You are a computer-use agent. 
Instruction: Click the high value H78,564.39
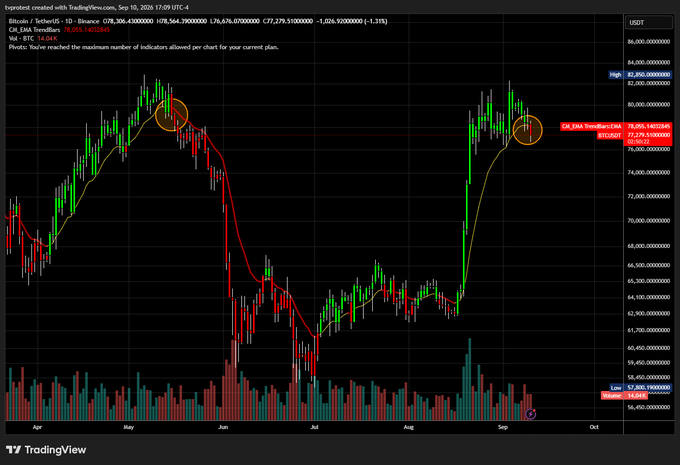click(181, 21)
